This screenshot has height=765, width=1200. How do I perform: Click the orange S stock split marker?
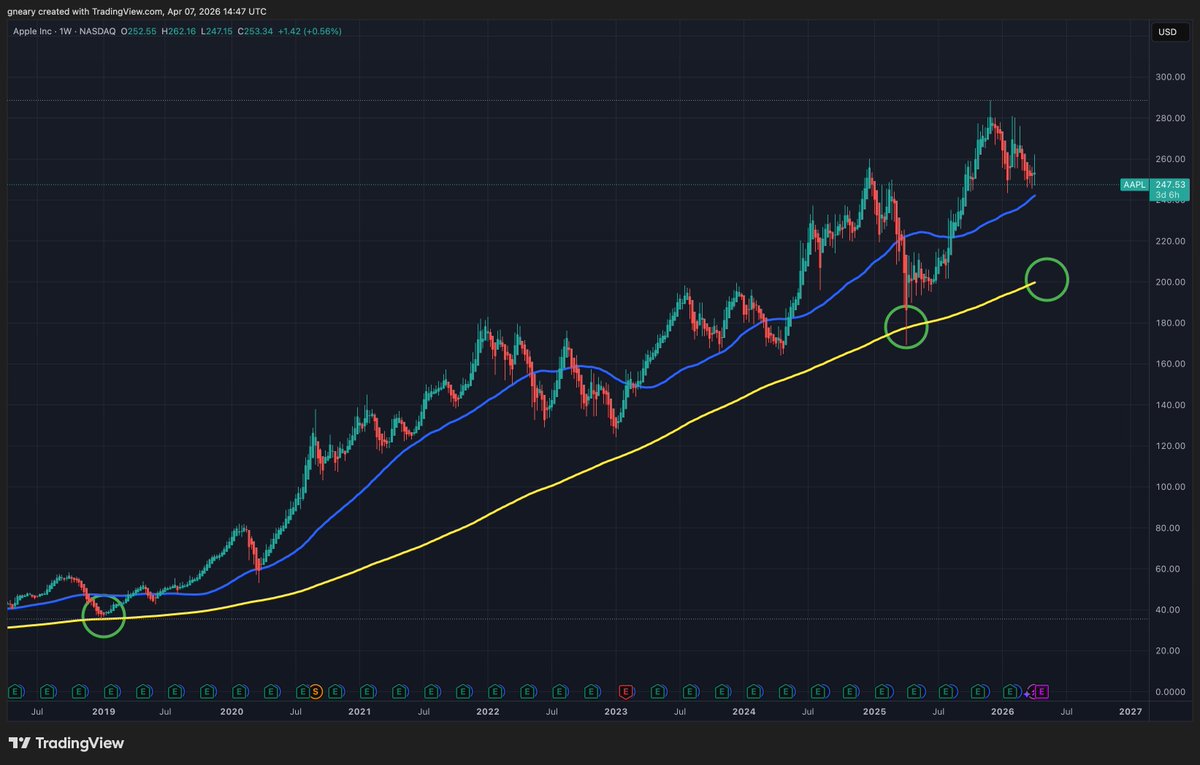point(316,691)
